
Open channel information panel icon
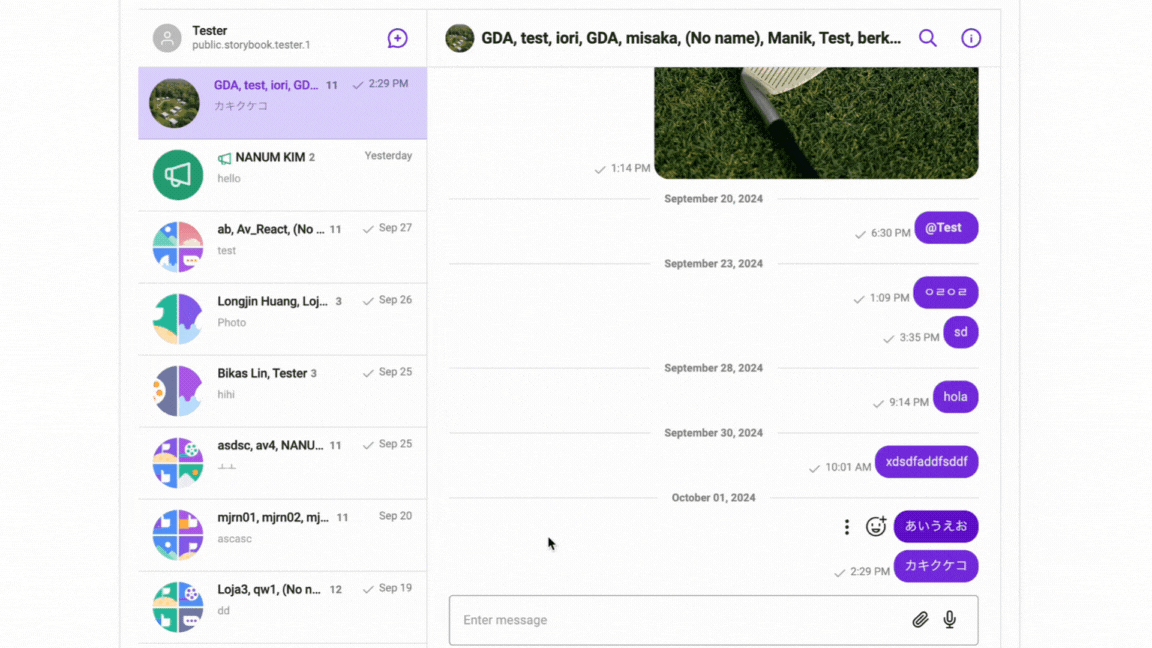pyautogui.click(x=971, y=38)
